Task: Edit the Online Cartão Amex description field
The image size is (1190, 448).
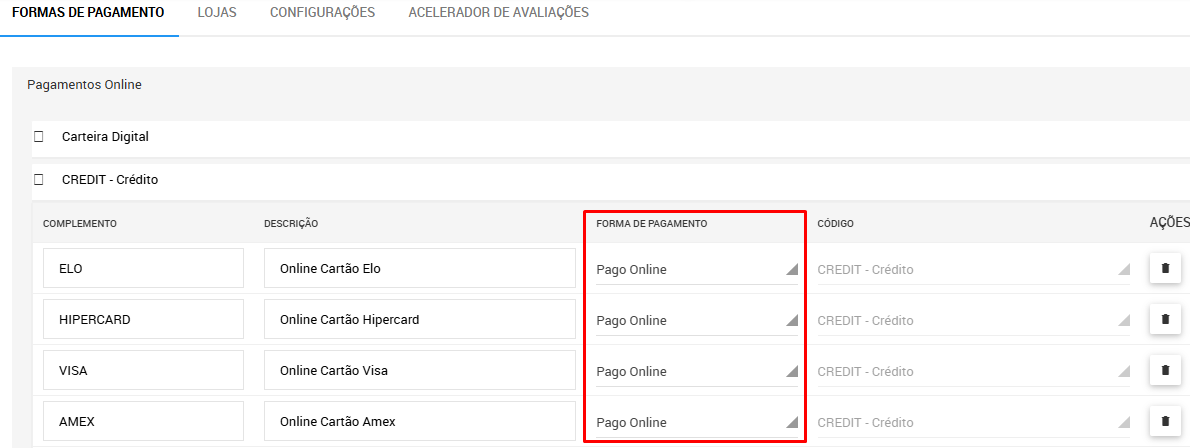Action: coord(420,421)
